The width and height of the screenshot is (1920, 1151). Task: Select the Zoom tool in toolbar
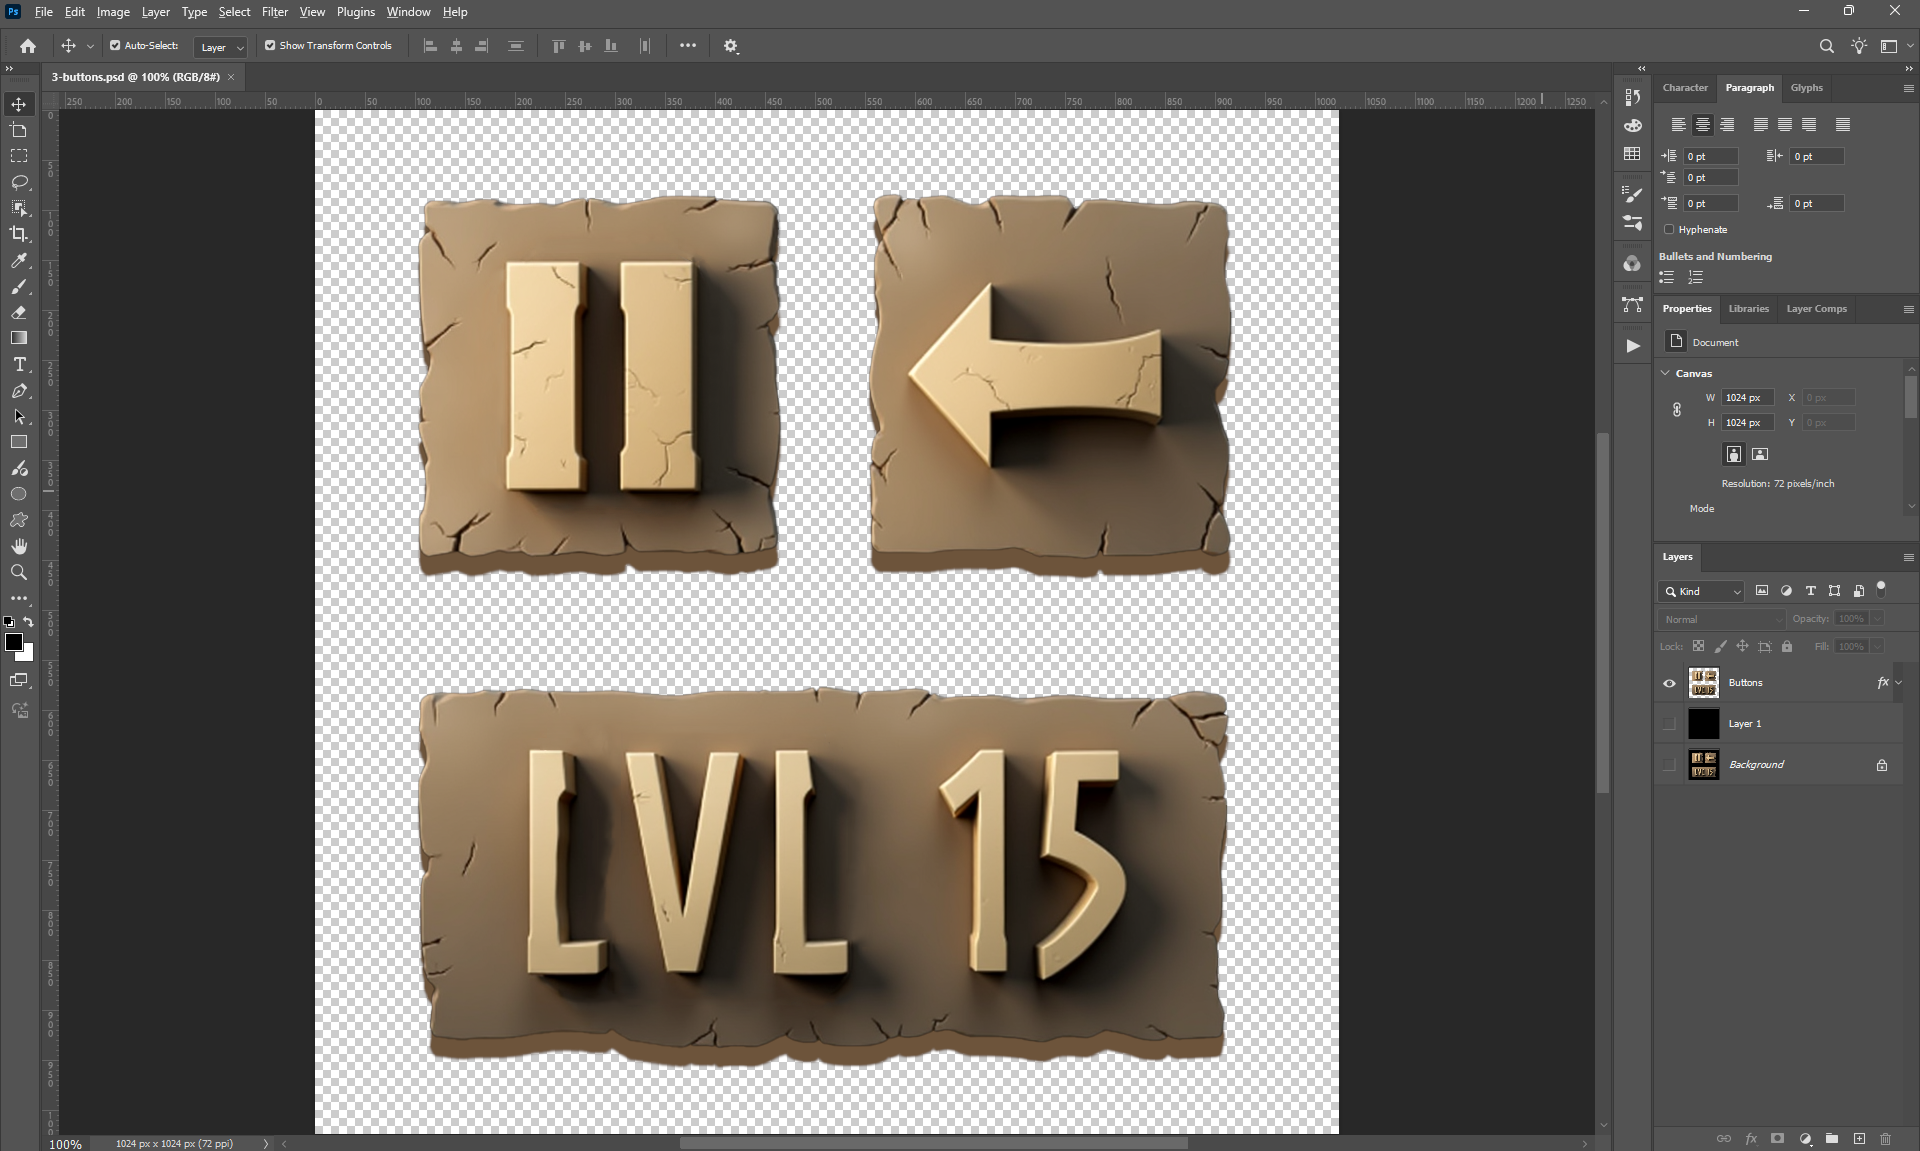point(19,572)
